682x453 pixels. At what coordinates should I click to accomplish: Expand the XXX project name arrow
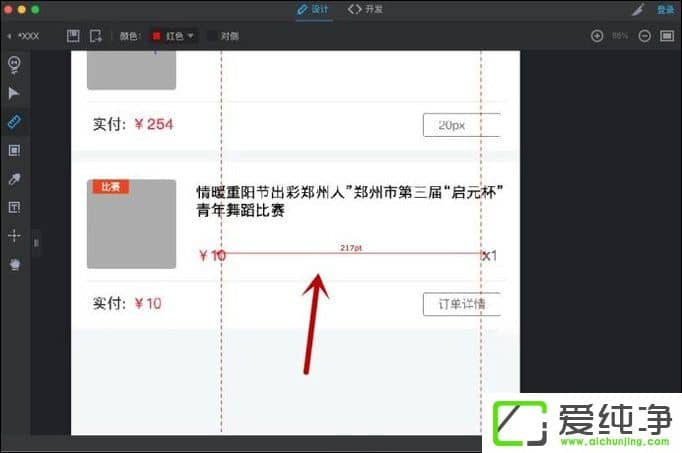9,36
